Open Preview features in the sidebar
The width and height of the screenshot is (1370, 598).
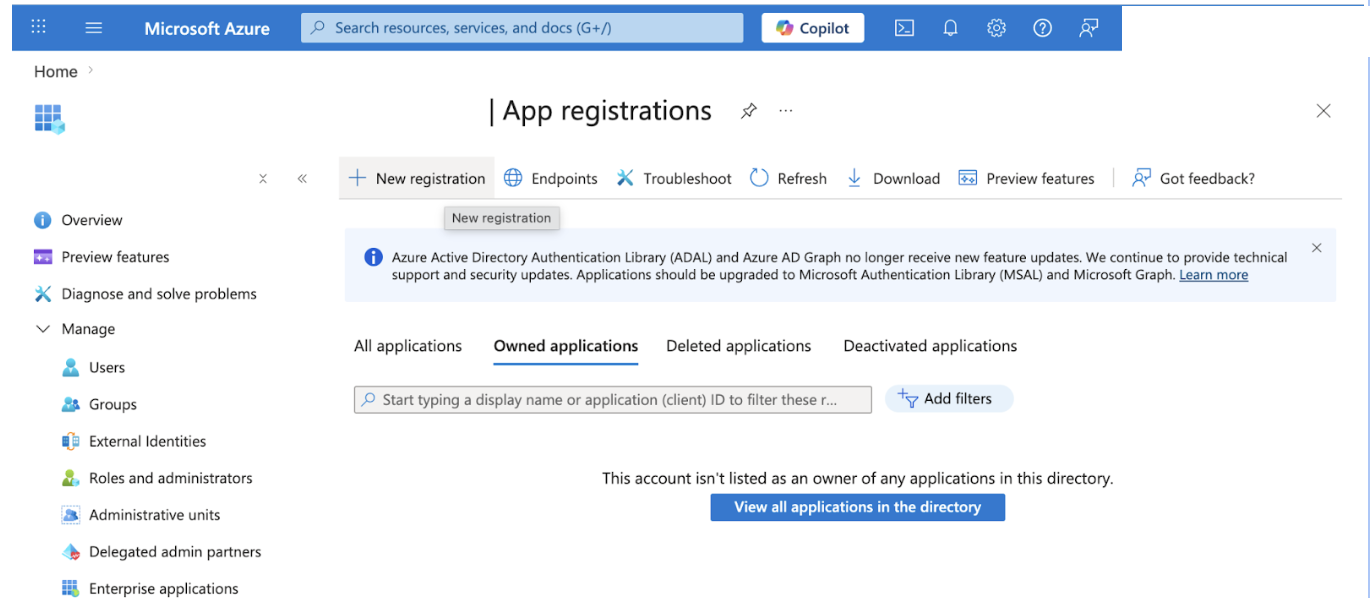[x=115, y=257]
